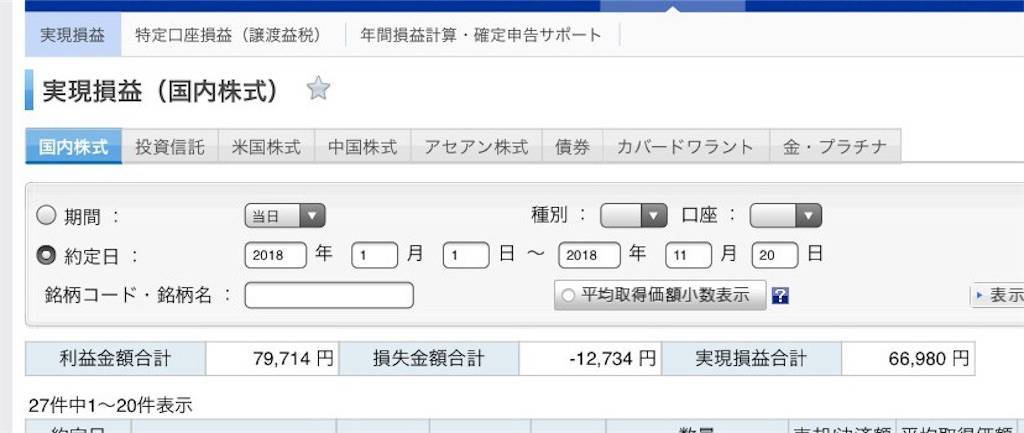The height and width of the screenshot is (433, 1024).
Task: Click the start day field before 日 ～
Action: (x=466, y=255)
